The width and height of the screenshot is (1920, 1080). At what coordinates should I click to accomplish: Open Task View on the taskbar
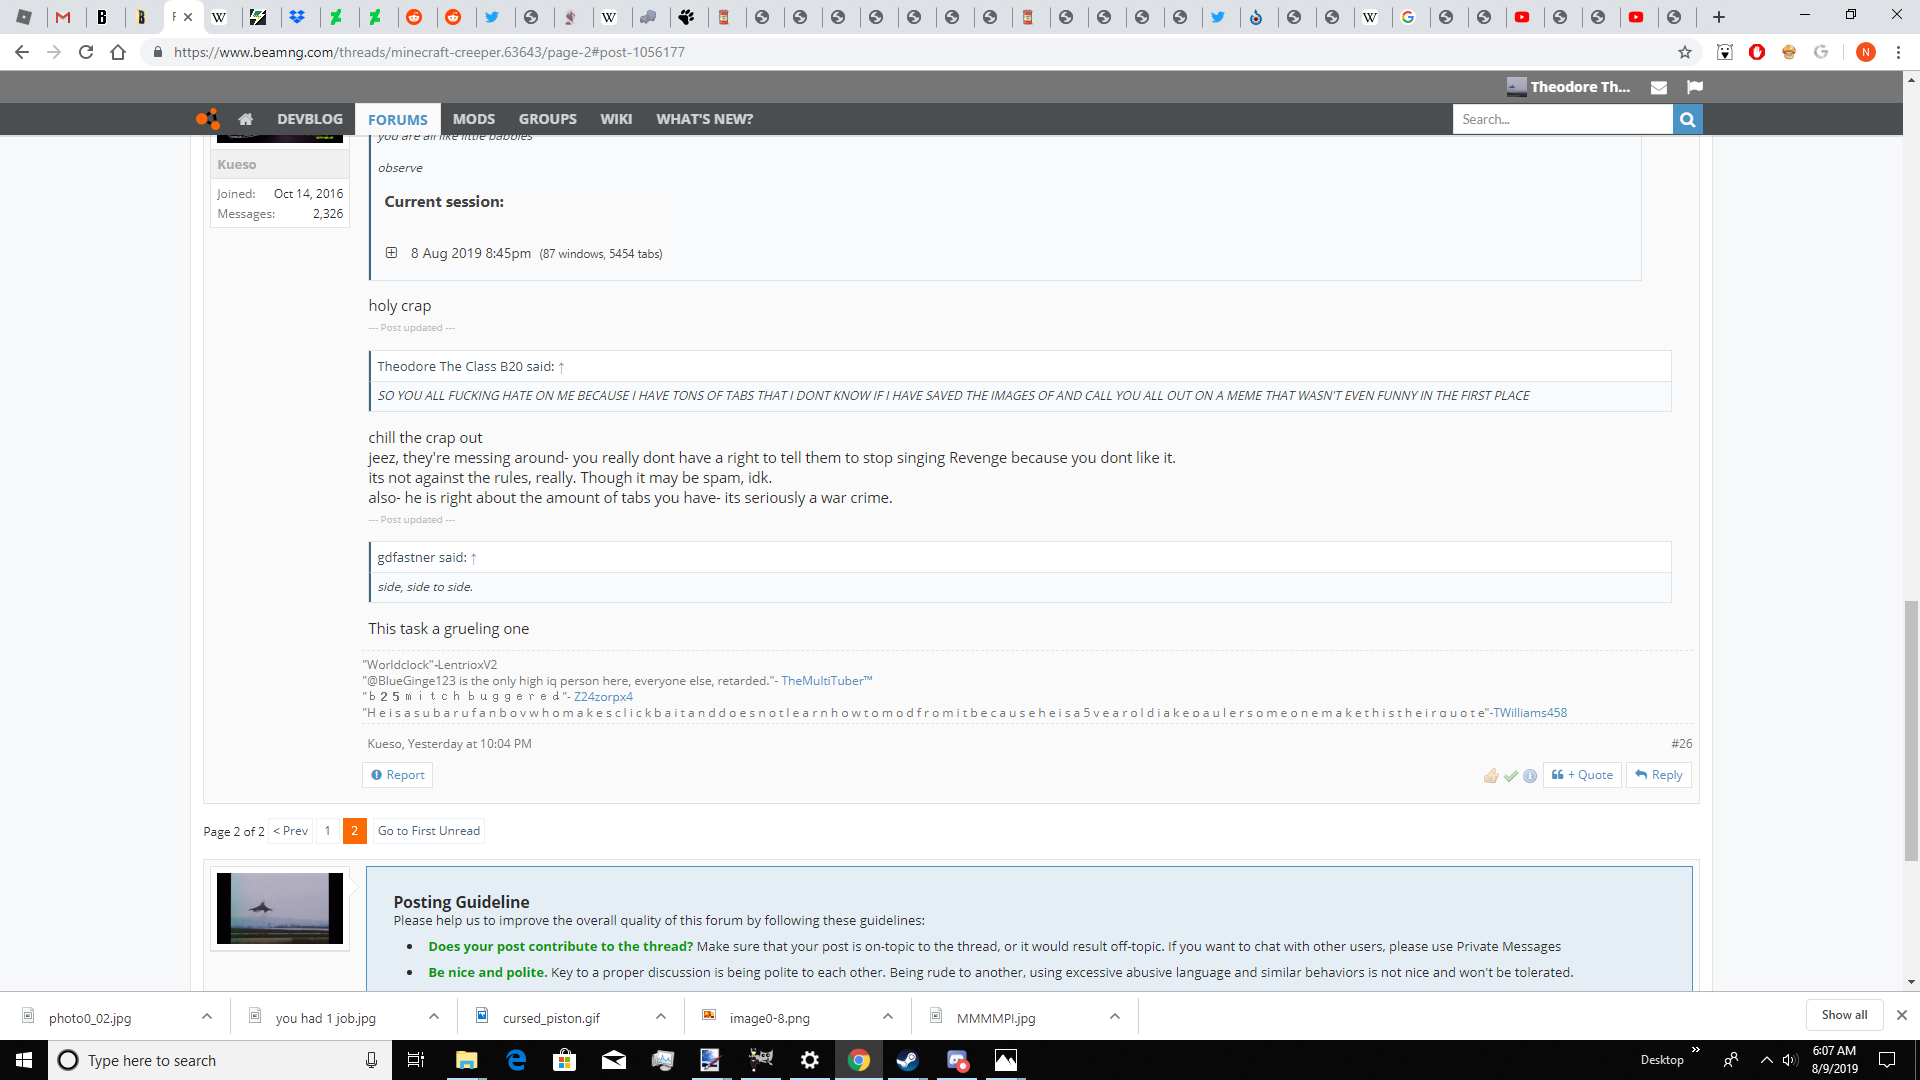416,1060
